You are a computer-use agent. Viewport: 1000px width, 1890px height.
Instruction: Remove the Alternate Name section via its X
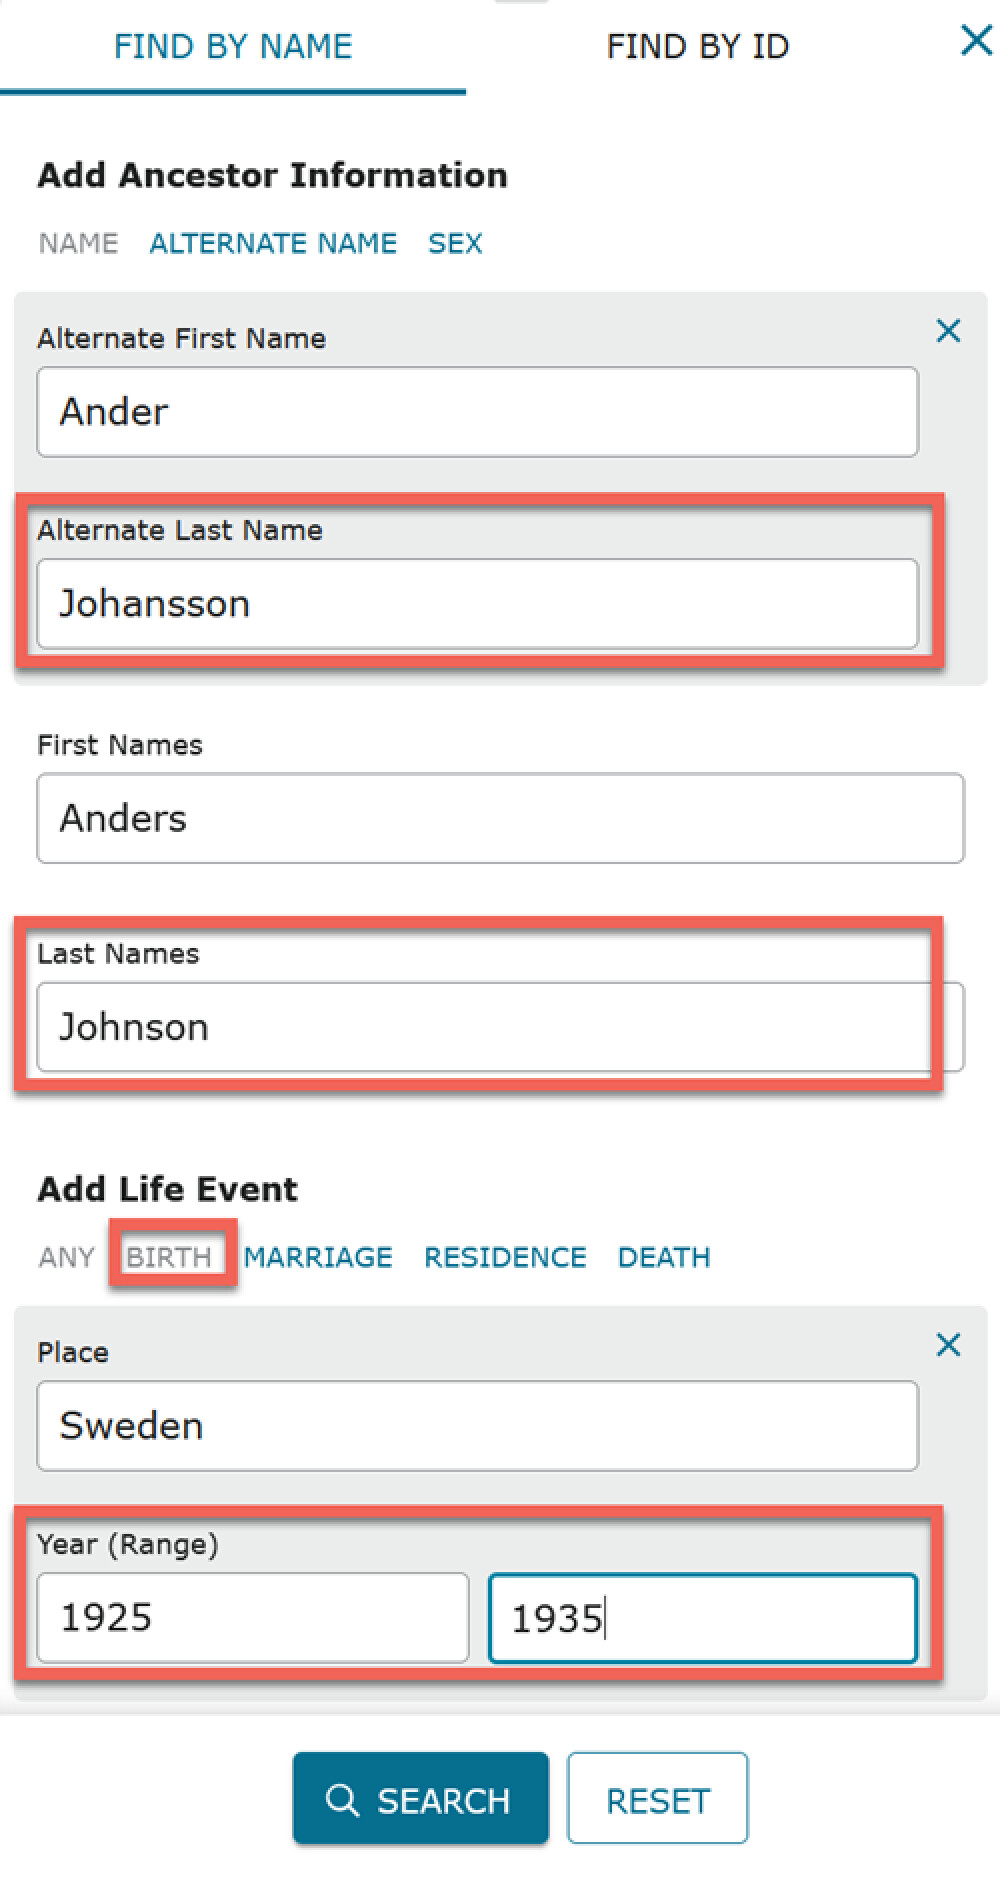[947, 331]
